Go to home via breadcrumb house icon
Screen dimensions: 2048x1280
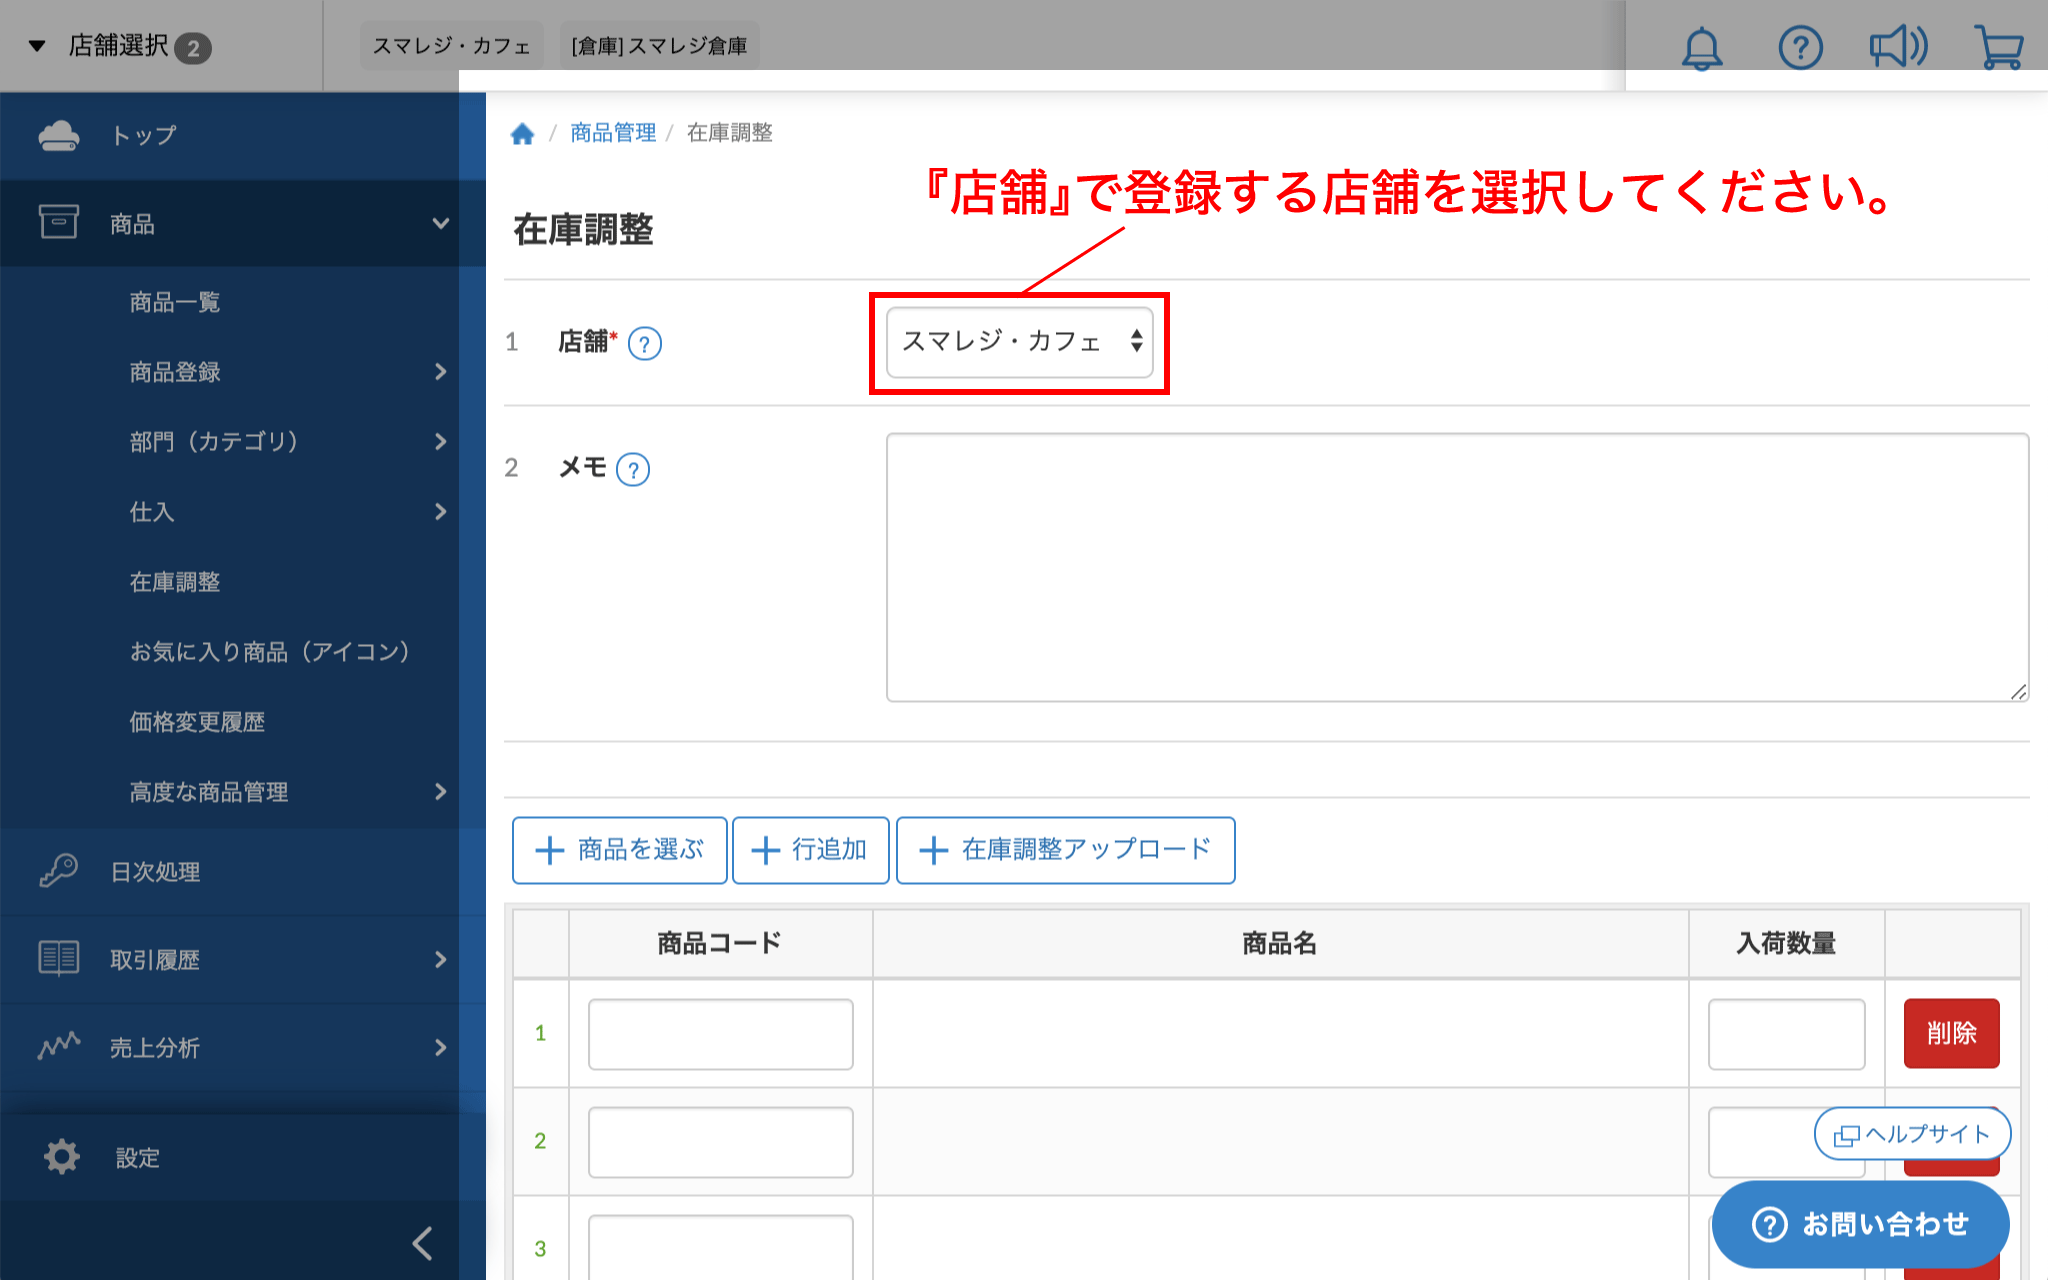point(522,133)
